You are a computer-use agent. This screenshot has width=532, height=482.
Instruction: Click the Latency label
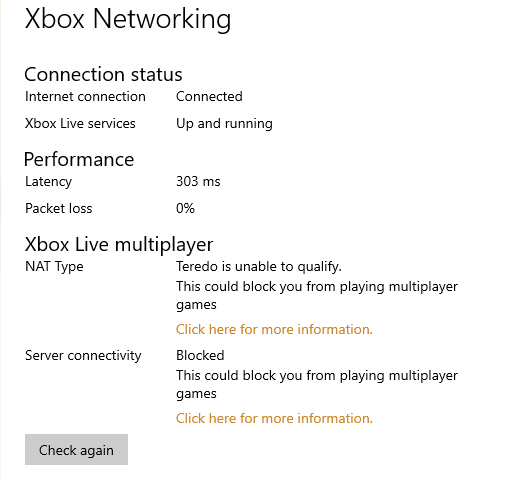pos(49,182)
